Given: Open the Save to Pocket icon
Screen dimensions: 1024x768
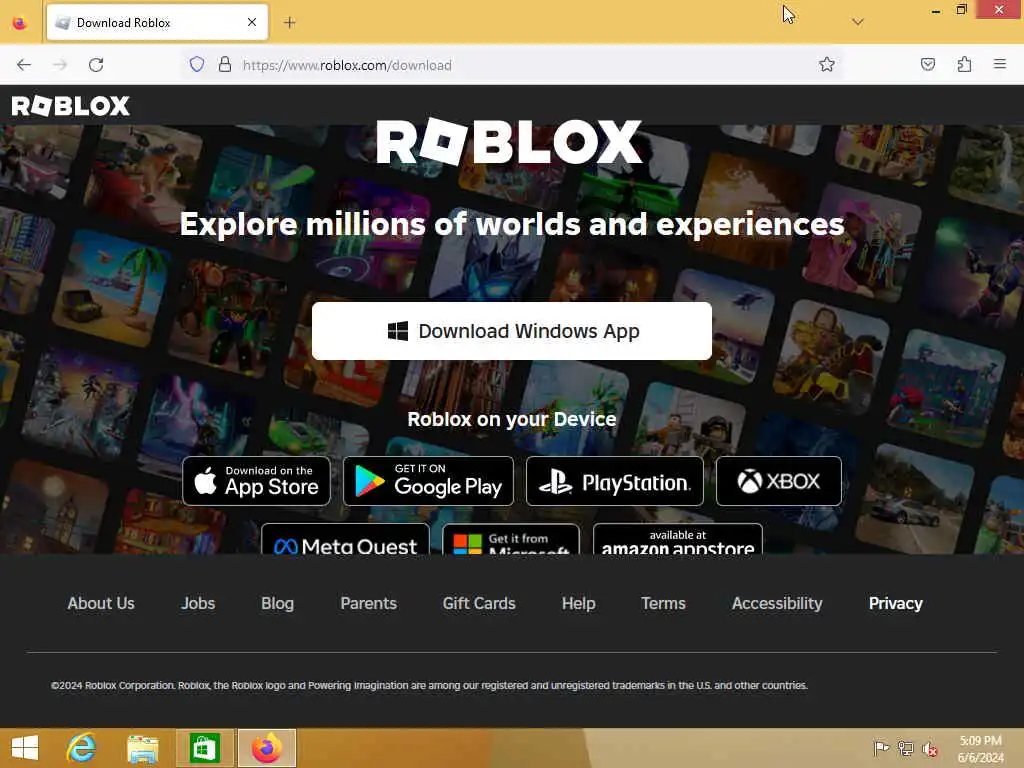Looking at the screenshot, I should [x=928, y=64].
